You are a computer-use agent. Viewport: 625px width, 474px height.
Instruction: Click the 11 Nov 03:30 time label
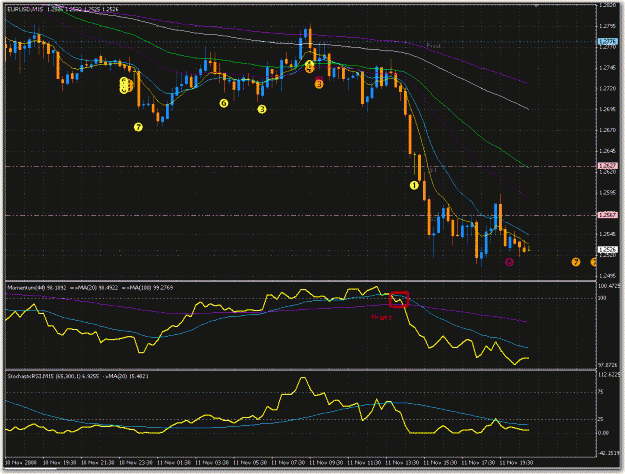(x=212, y=462)
